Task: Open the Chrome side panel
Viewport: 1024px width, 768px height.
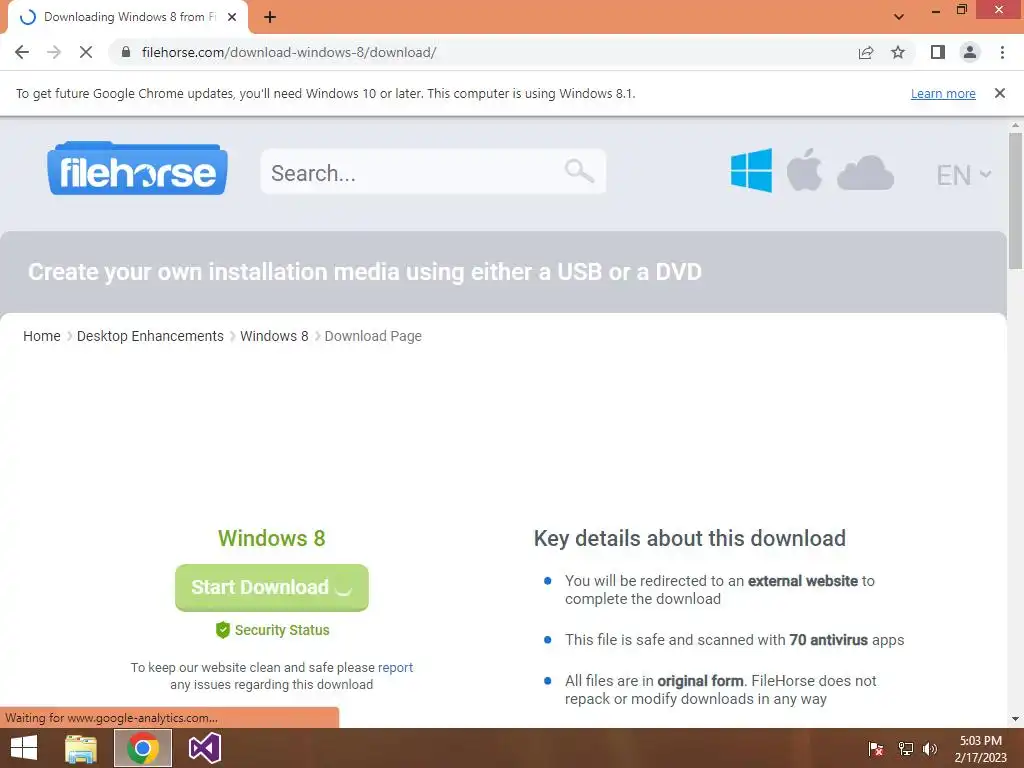Action: coord(938,52)
